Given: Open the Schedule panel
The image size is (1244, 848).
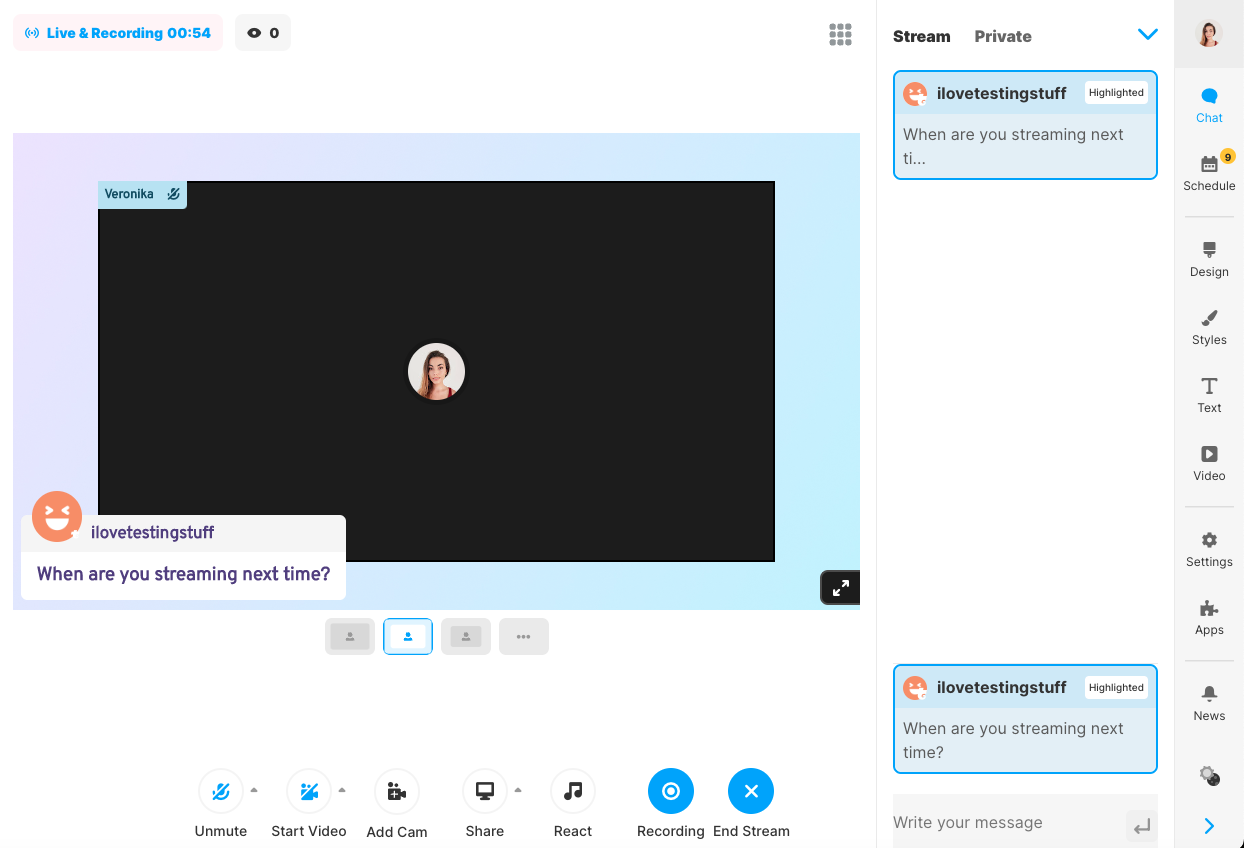Looking at the screenshot, I should point(1209,172).
